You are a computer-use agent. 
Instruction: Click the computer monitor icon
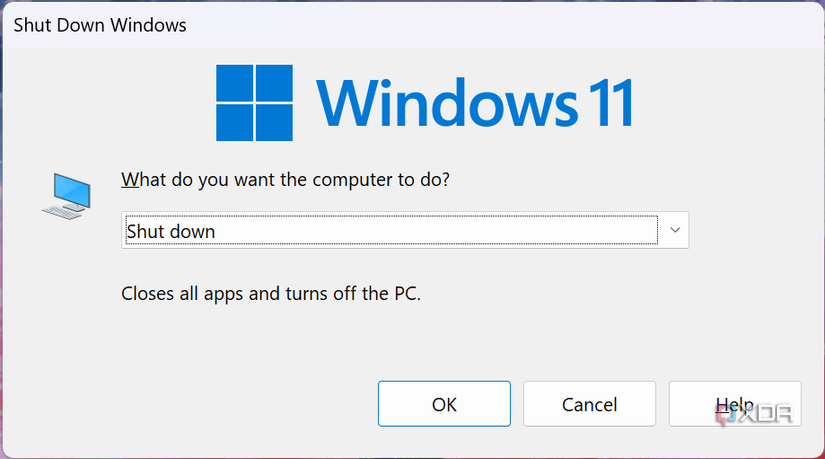pyautogui.click(x=68, y=193)
